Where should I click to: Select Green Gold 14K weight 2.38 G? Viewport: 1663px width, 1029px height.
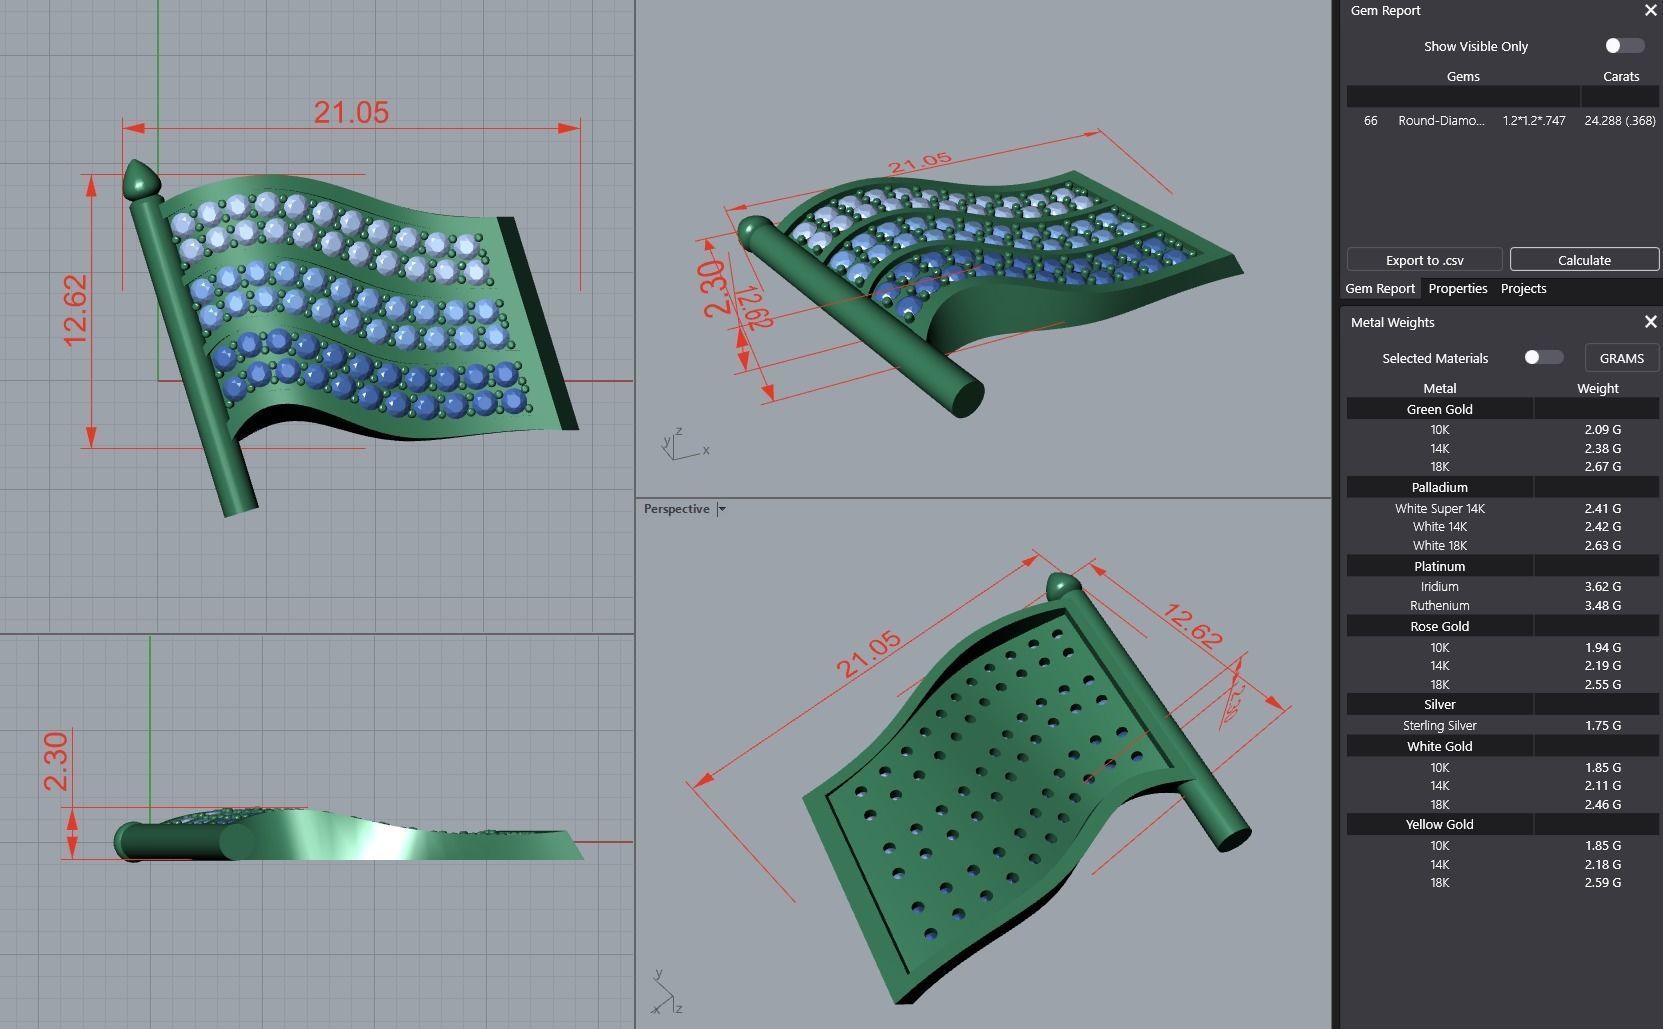(1602, 448)
